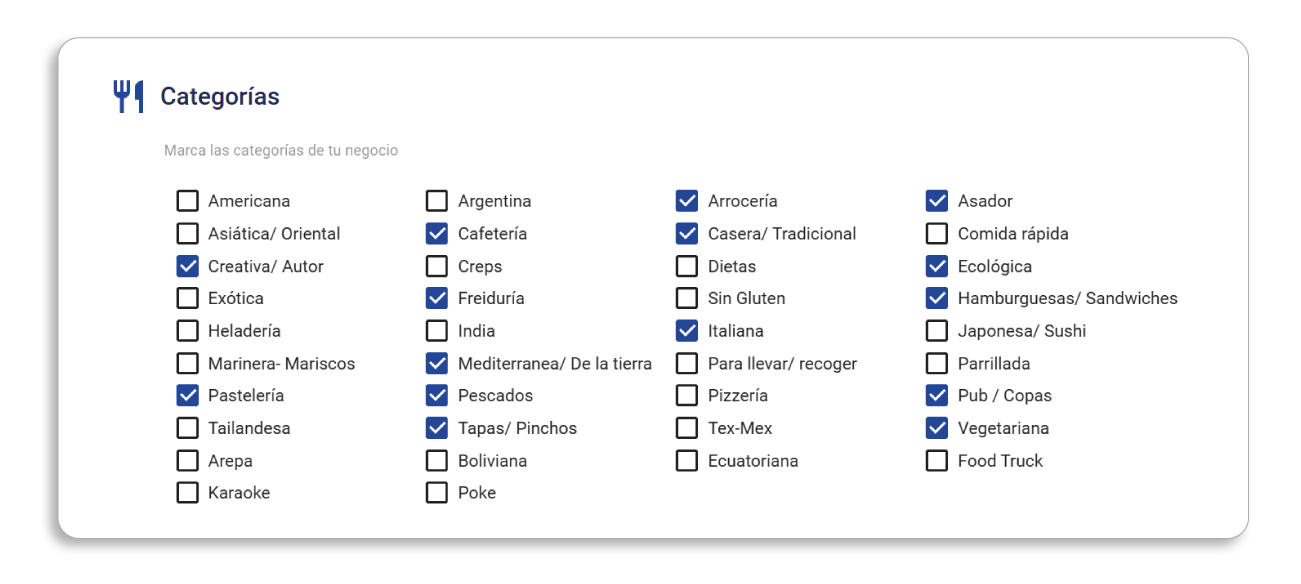The width and height of the screenshot is (1301, 584).
Task: Enable the Pizzería checkbox
Action: 687,396
